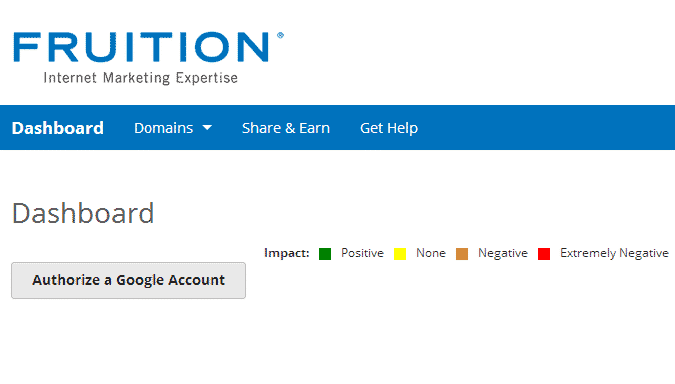Open the Share & Earn page
This screenshot has width=675, height=384.
[286, 128]
